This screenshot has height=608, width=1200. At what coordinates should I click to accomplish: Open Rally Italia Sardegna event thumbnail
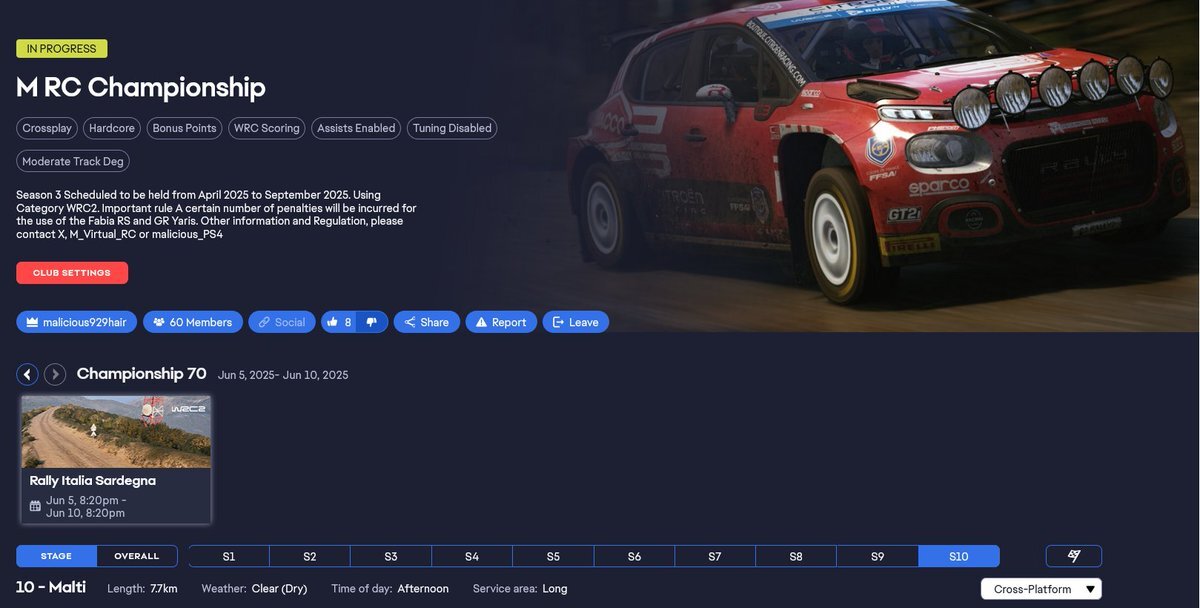coord(116,432)
